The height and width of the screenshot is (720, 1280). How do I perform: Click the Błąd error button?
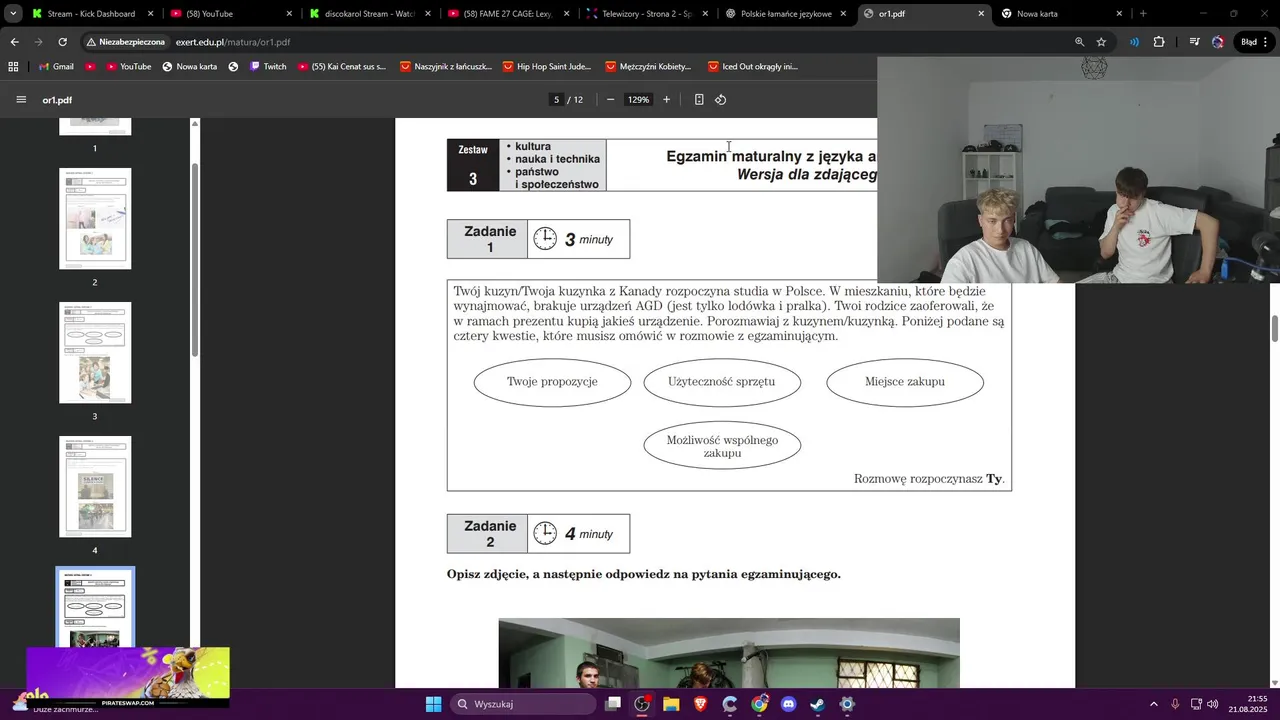tap(1254, 42)
